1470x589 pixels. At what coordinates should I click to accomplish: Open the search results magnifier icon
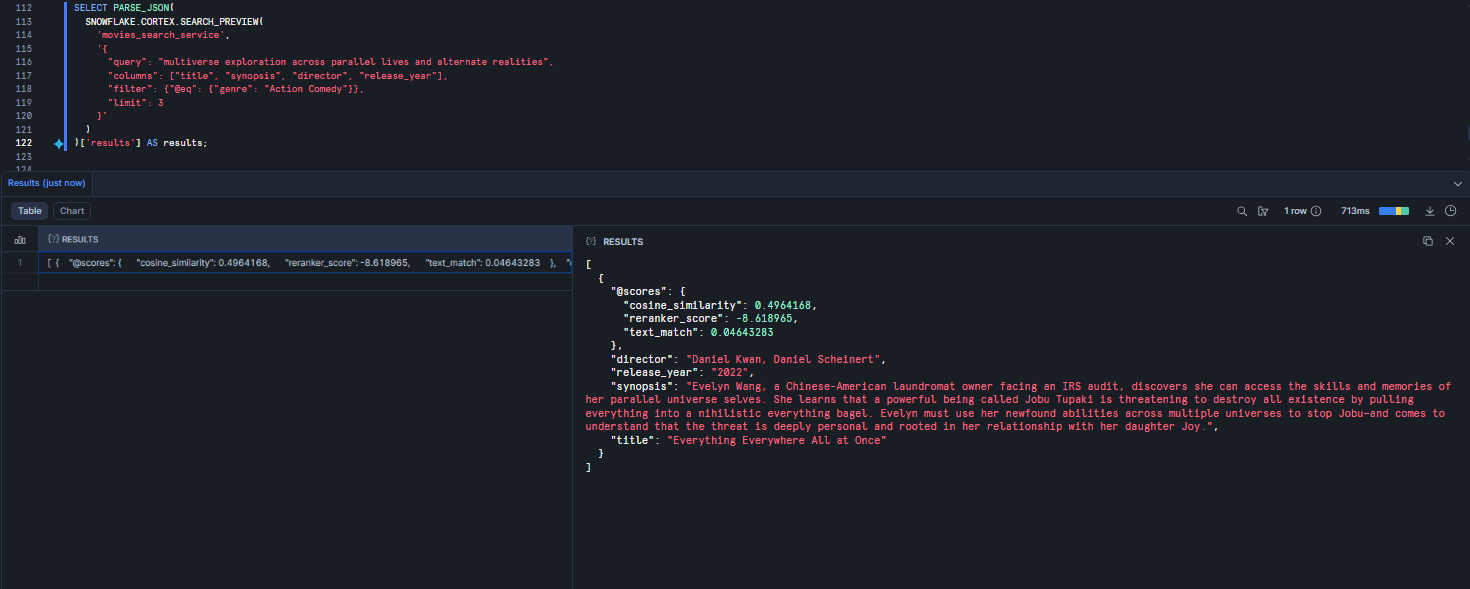1242,211
